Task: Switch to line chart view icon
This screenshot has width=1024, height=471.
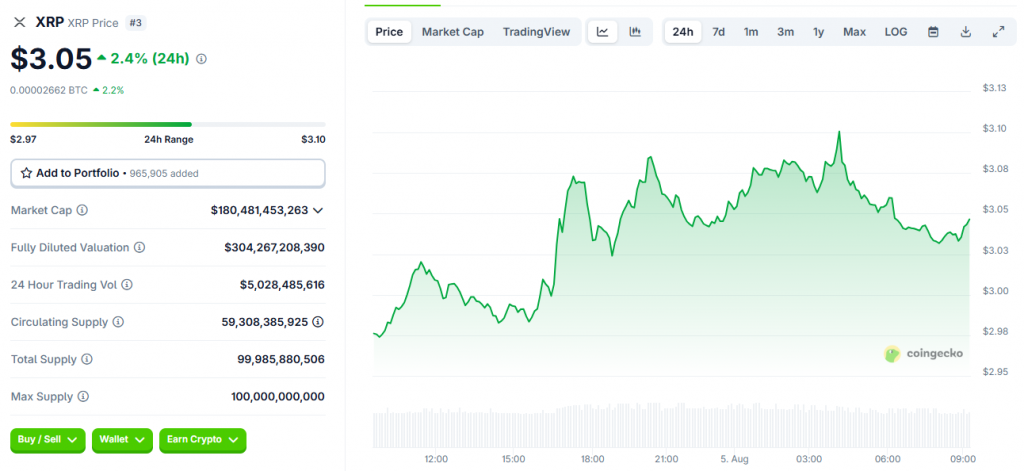Action: tap(602, 32)
